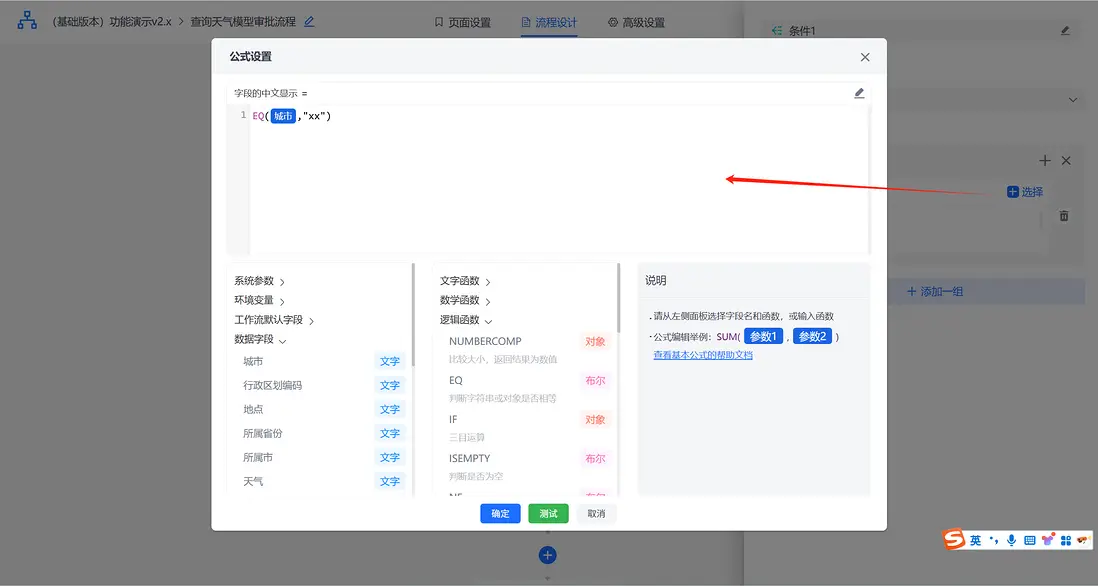Expand the 环境变量 group
This screenshot has height=586, width=1098.
point(259,300)
